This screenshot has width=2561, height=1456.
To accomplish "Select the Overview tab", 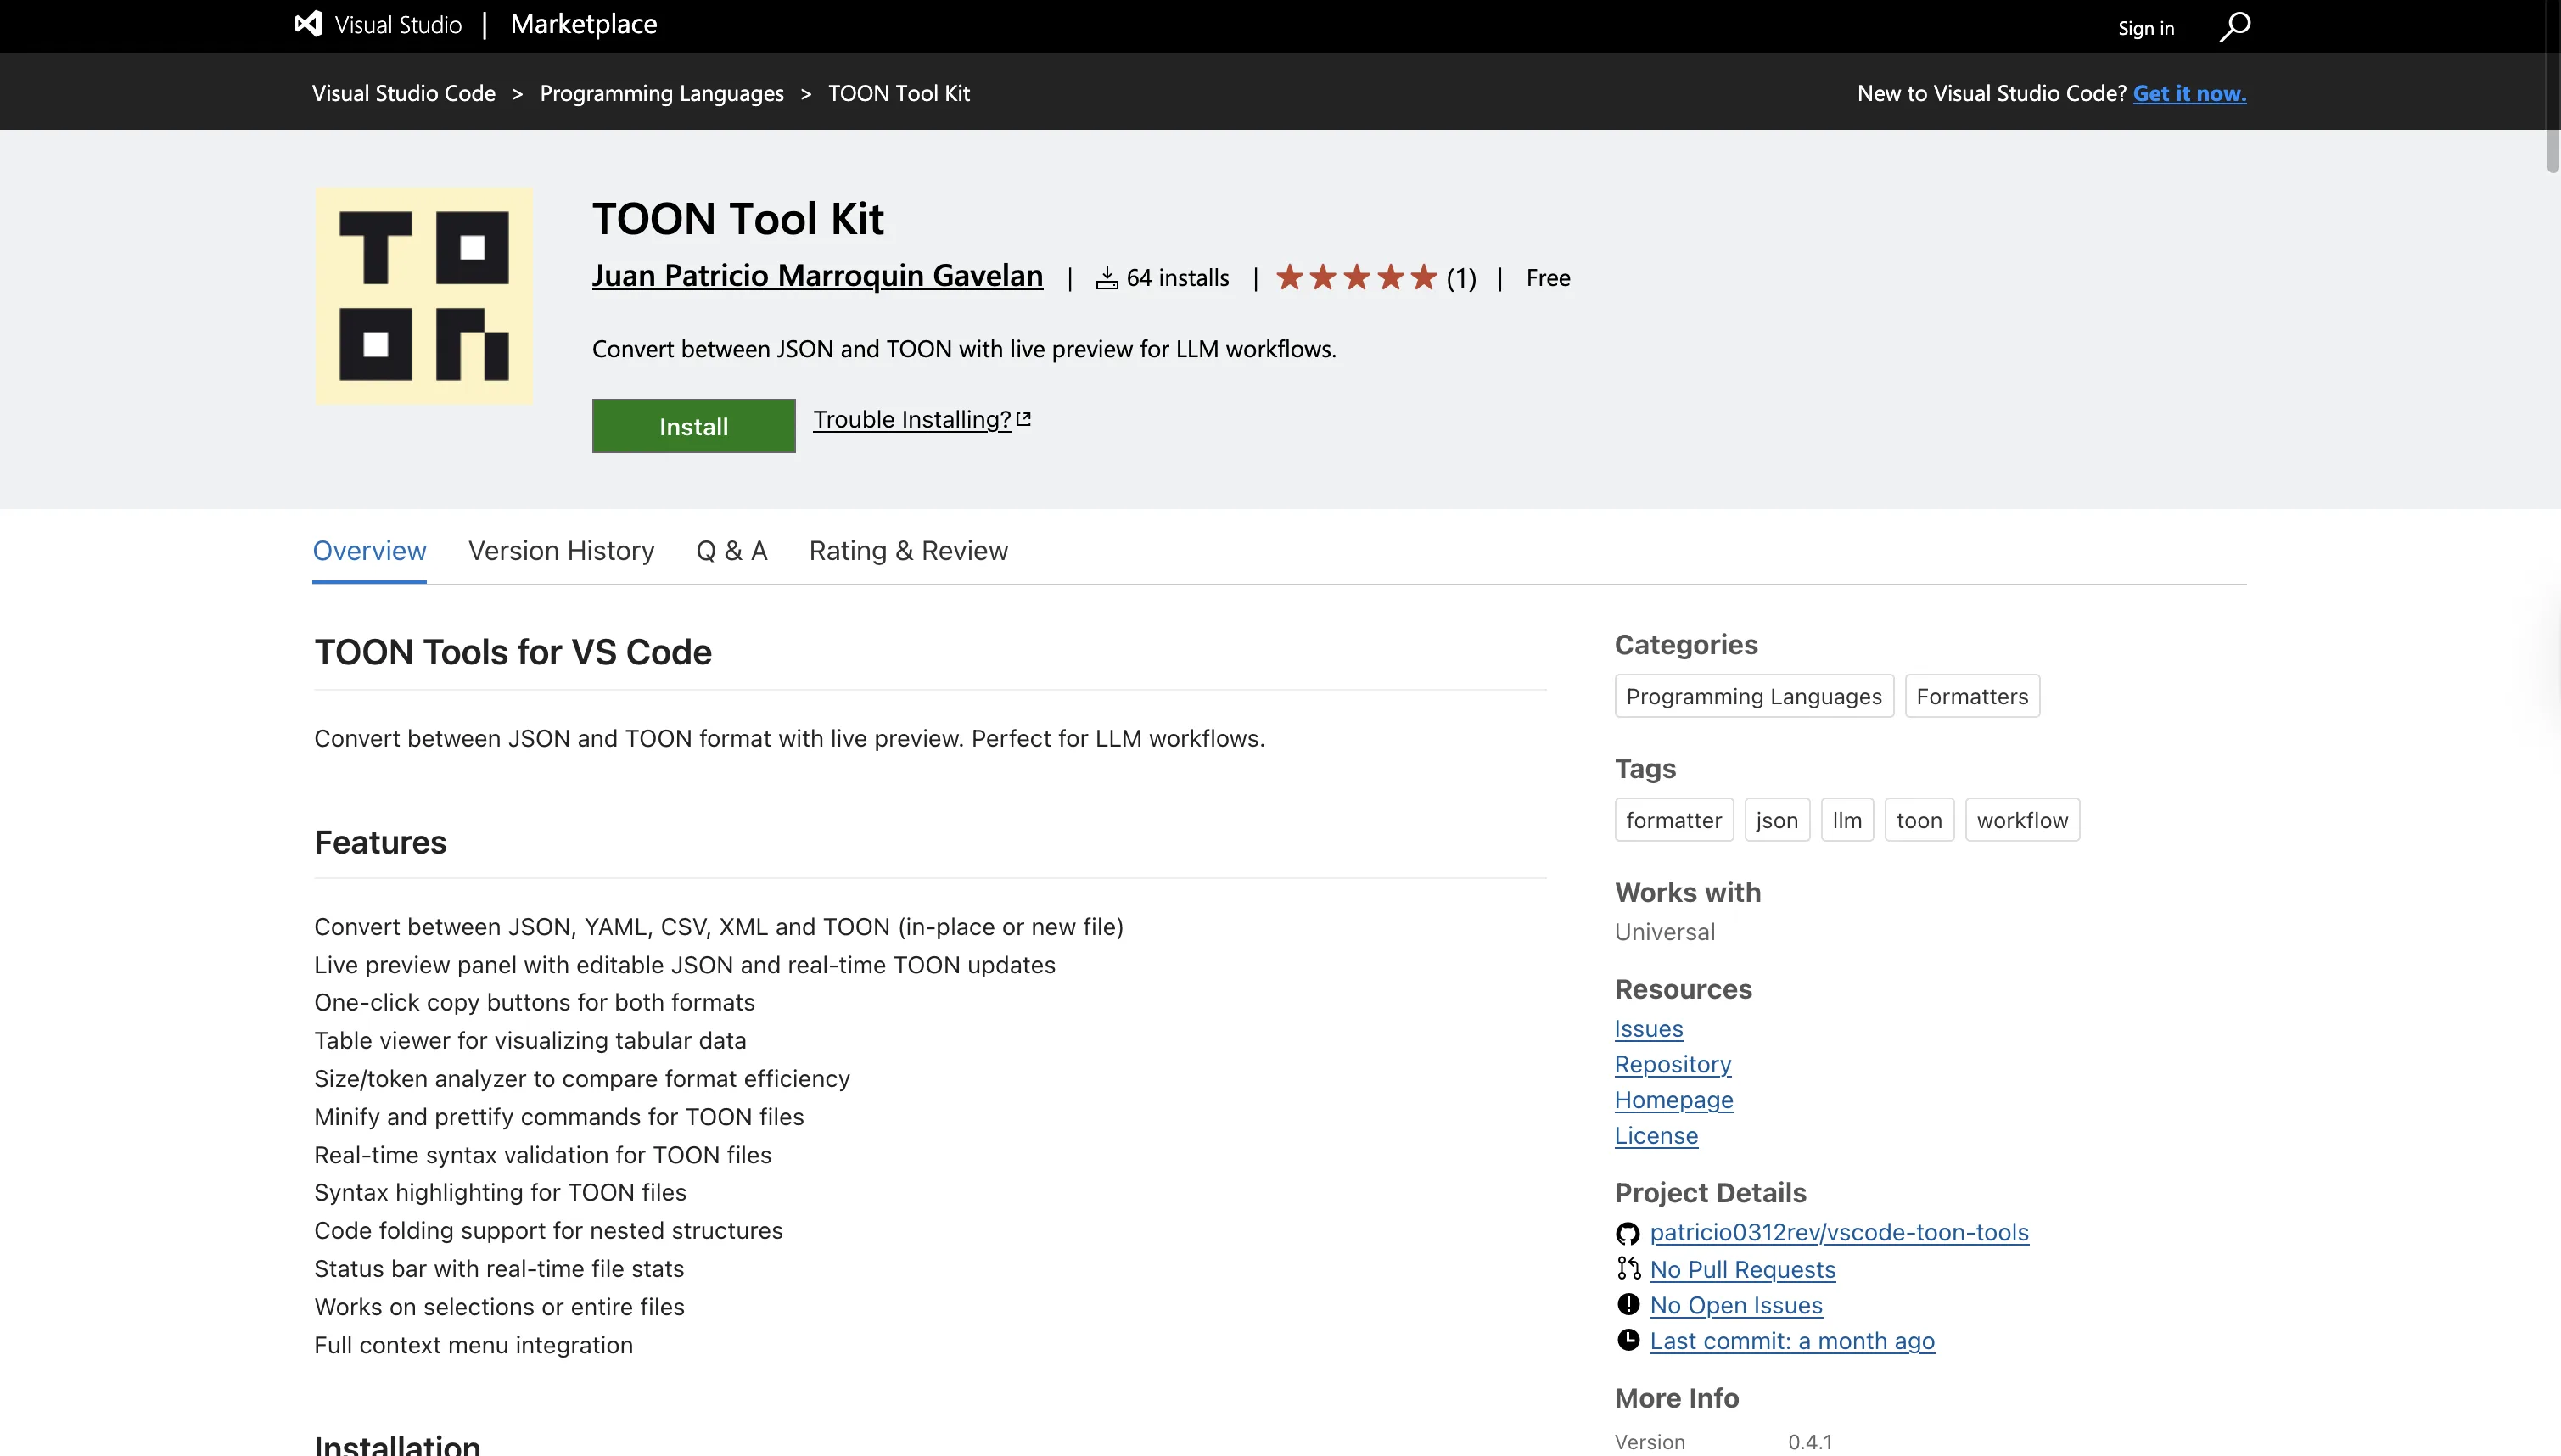I will [369, 551].
